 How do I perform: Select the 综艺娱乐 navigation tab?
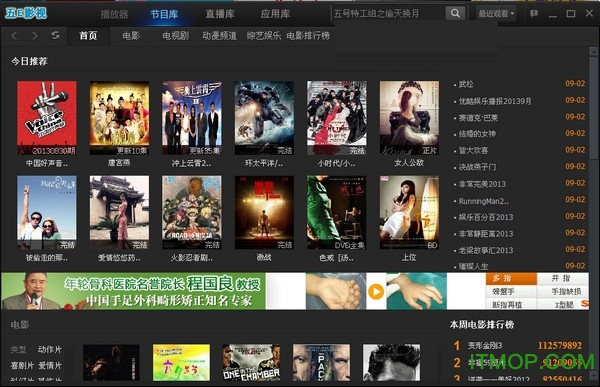pyautogui.click(x=264, y=36)
